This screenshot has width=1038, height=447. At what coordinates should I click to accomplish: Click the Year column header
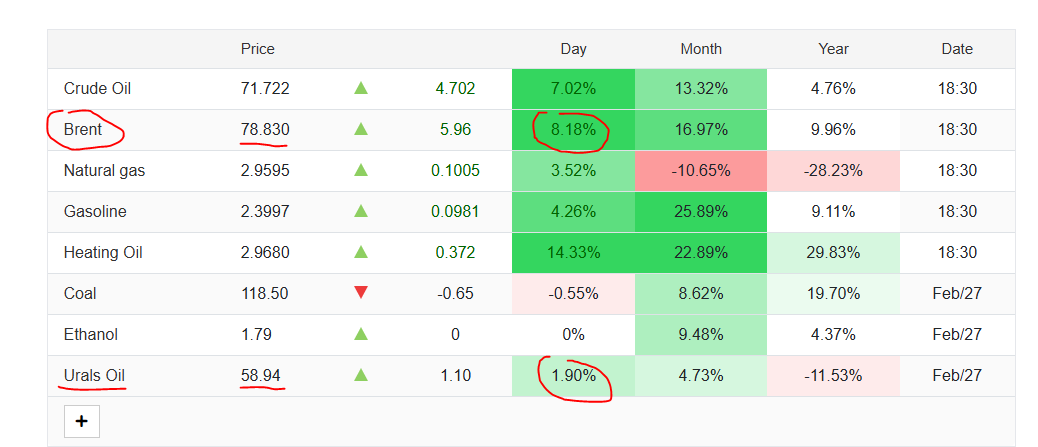tap(833, 49)
